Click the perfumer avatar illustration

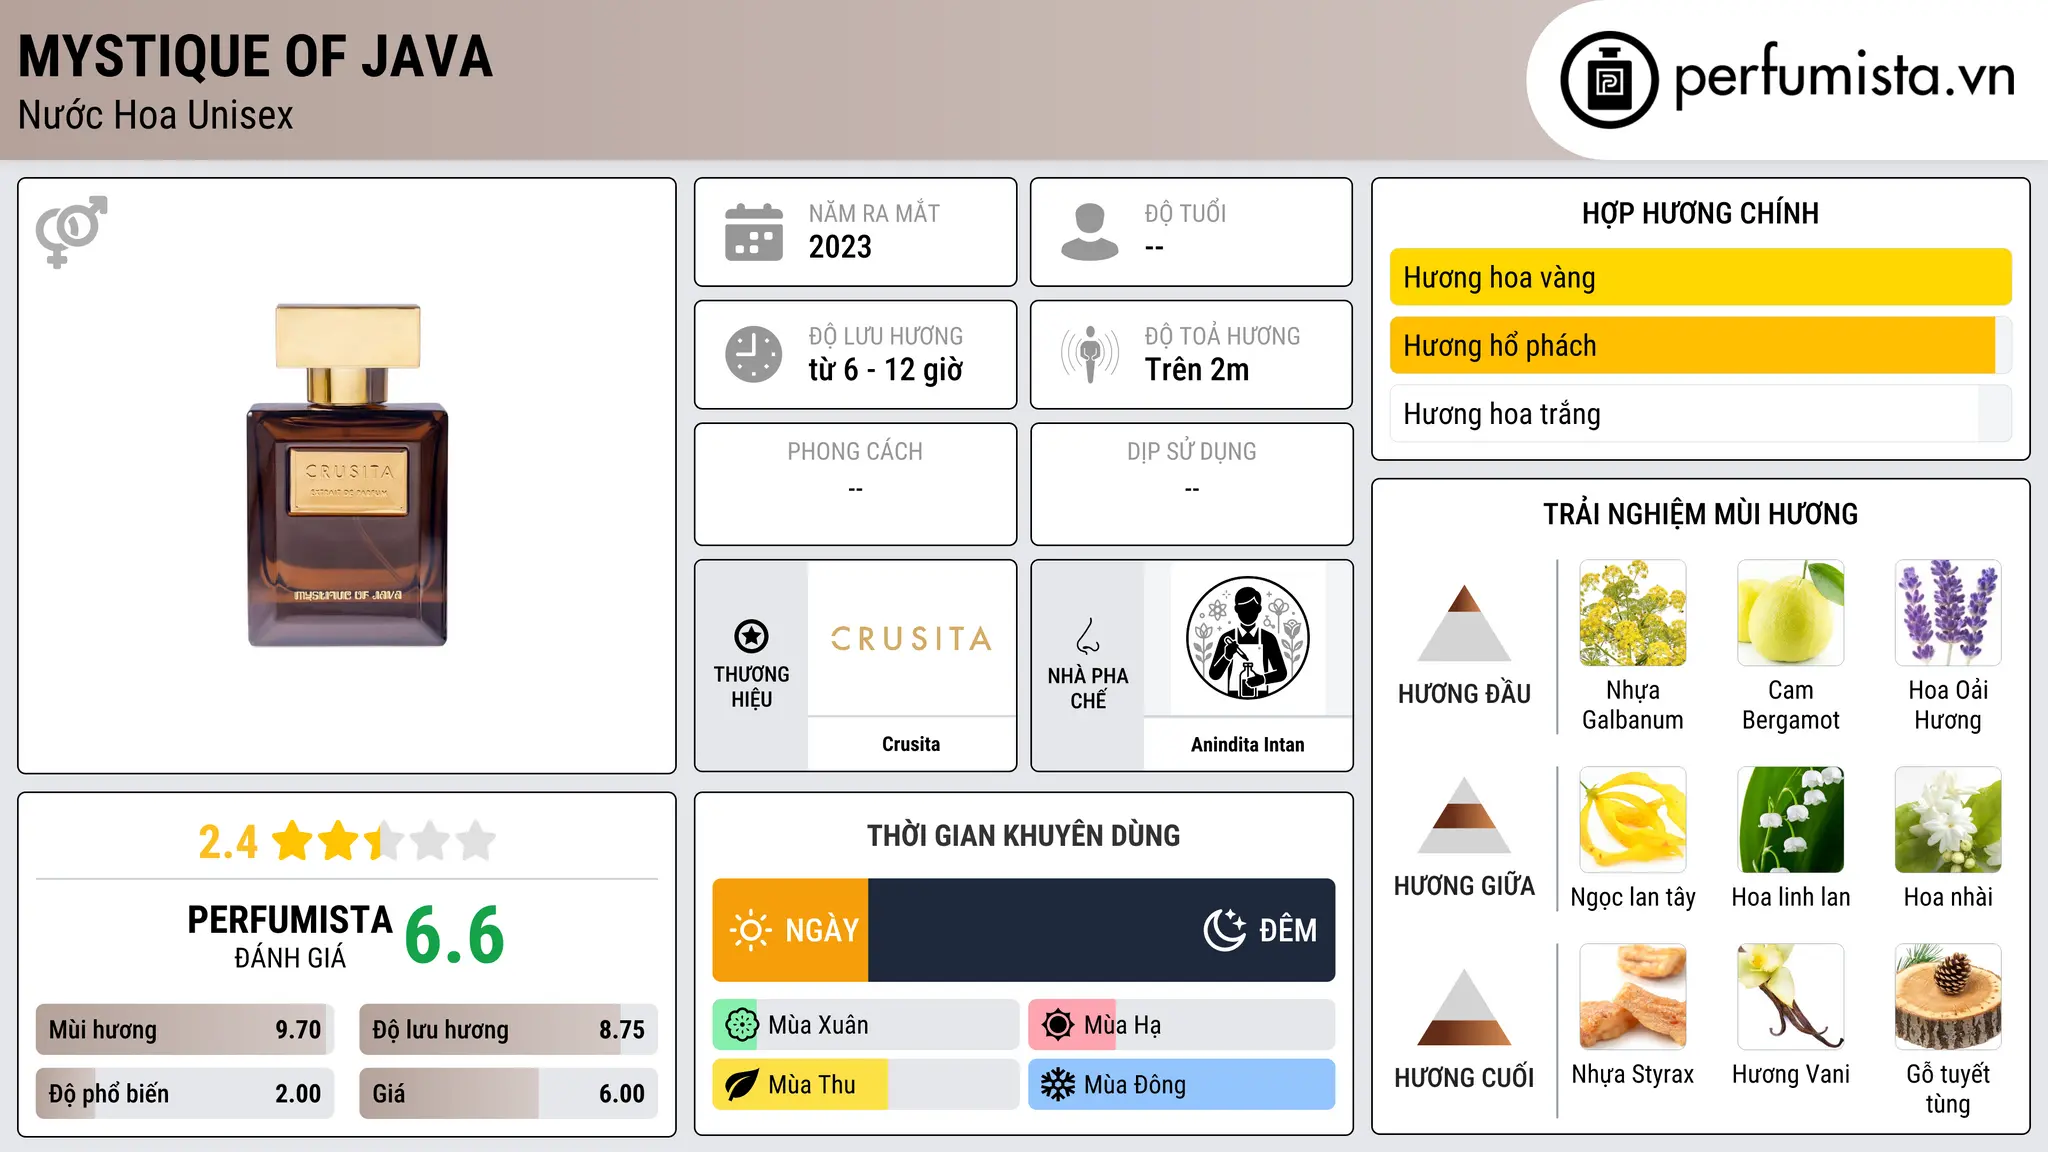click(1247, 638)
